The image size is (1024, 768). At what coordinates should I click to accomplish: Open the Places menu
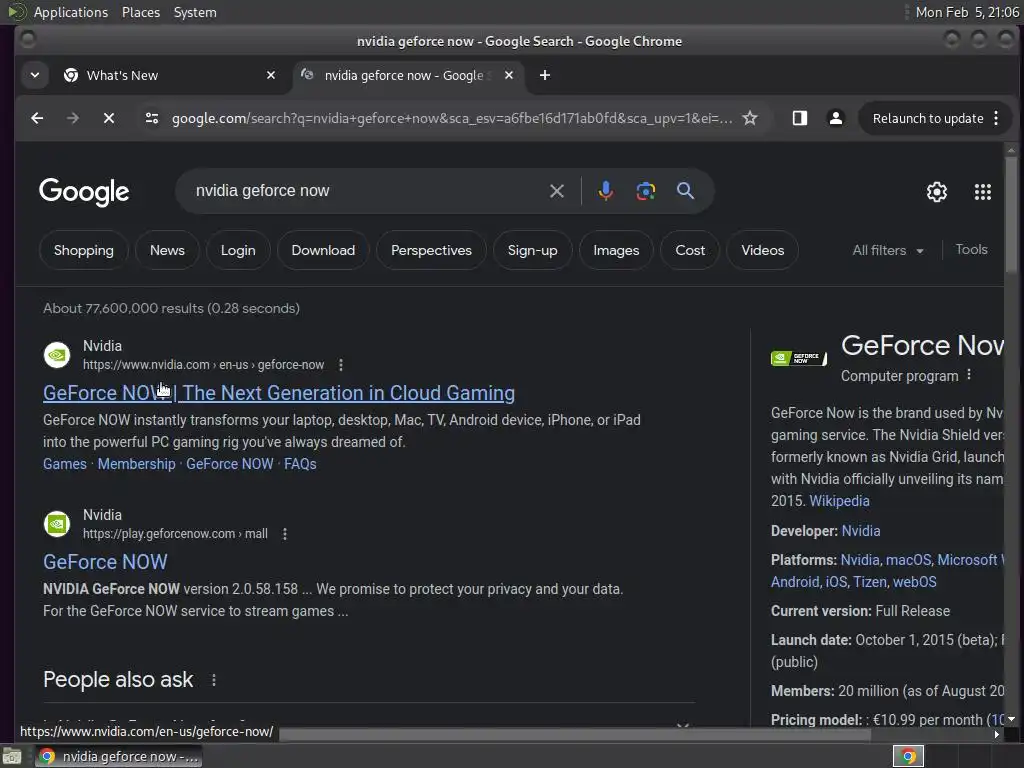(141, 12)
